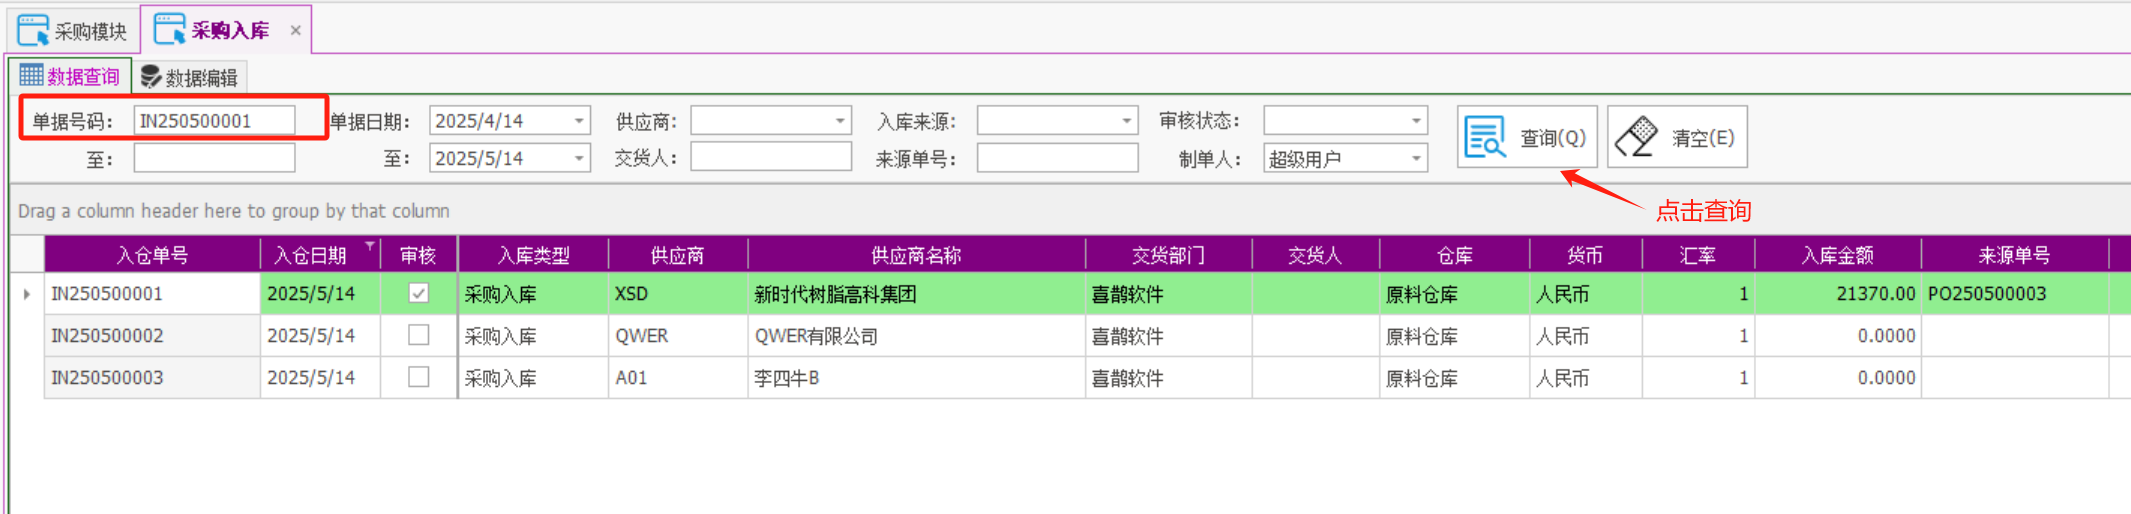Viewport: 2131px width, 514px height.
Task: Close the 采购入库 tab
Action: pyautogui.click(x=295, y=30)
